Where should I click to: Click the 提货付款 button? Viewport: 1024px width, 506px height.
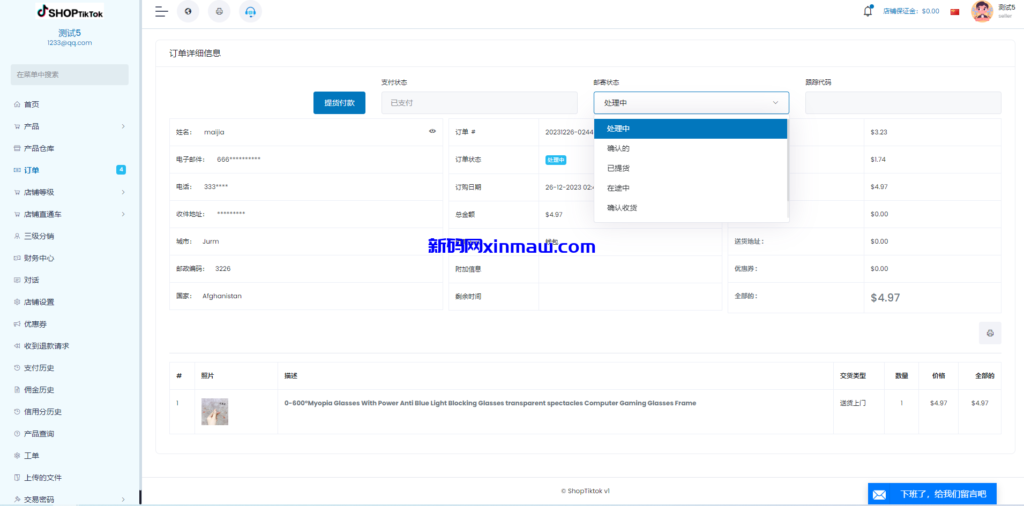339,103
